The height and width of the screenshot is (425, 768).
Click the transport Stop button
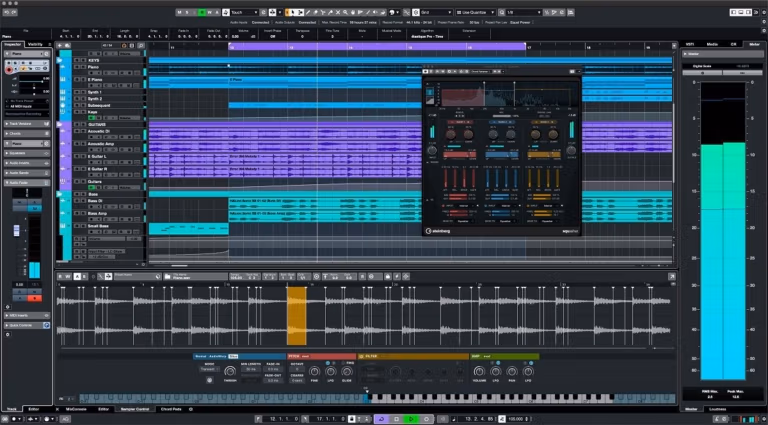click(396, 419)
